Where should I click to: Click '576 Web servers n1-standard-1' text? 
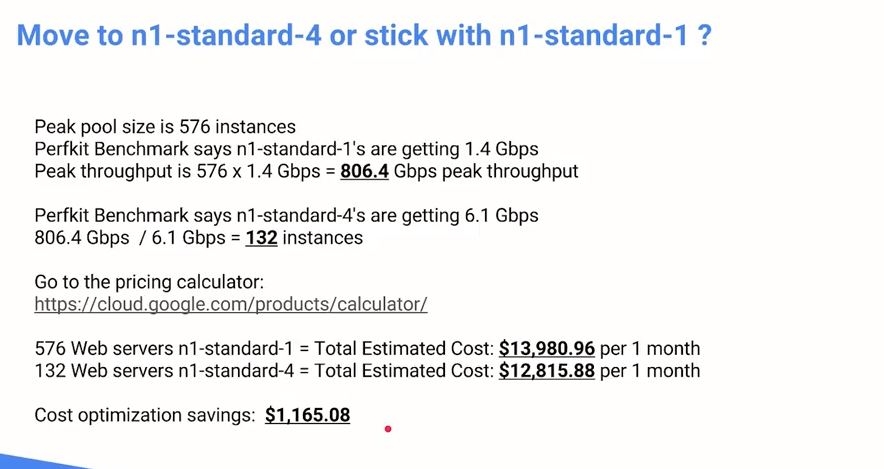(164, 348)
